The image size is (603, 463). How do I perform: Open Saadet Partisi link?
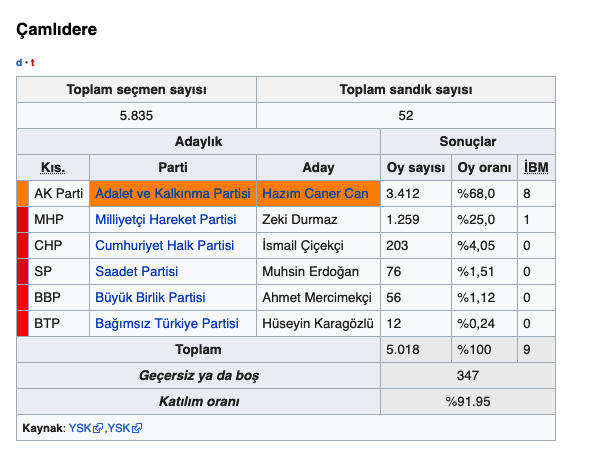[137, 271]
